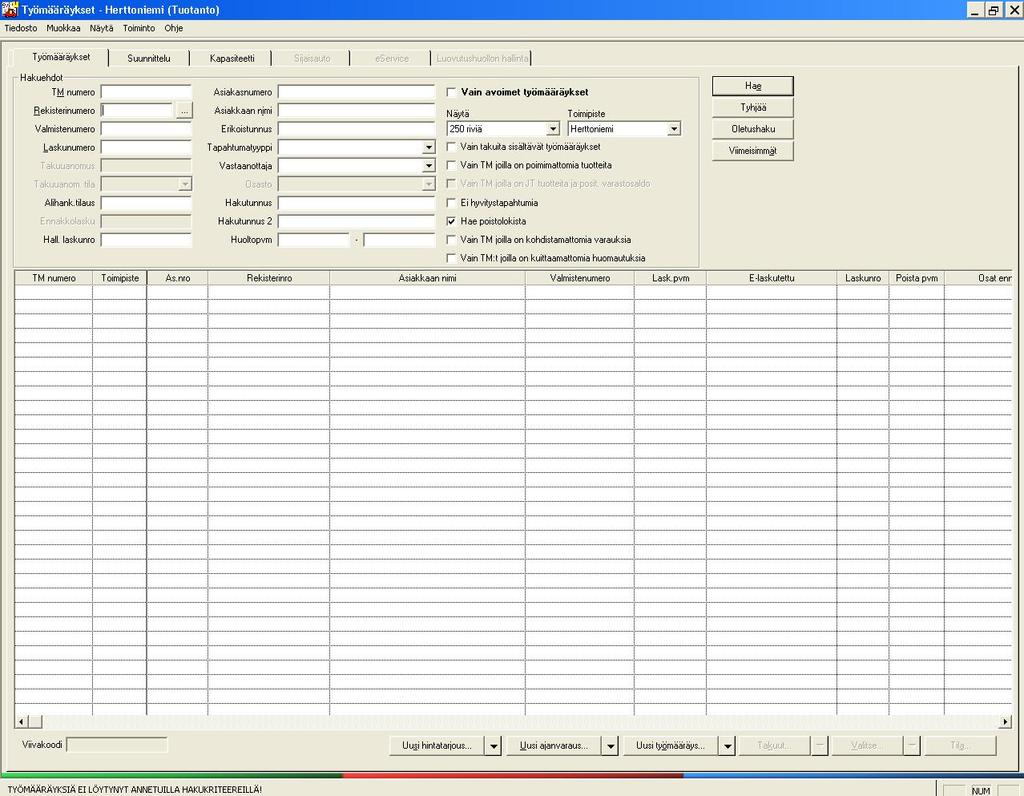This screenshot has width=1024, height=796.
Task: Enable Ei hyvitystapahtumia option
Action: tap(451, 202)
